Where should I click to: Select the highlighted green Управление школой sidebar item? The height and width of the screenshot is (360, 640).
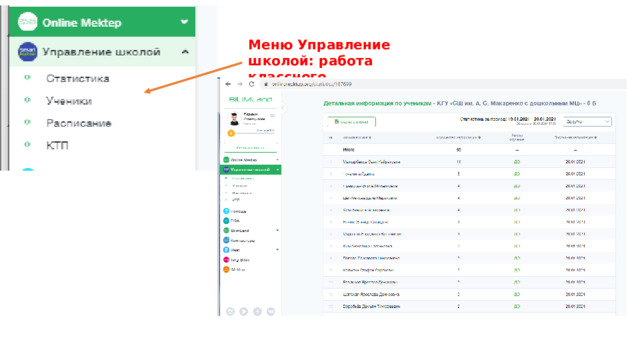(x=251, y=169)
